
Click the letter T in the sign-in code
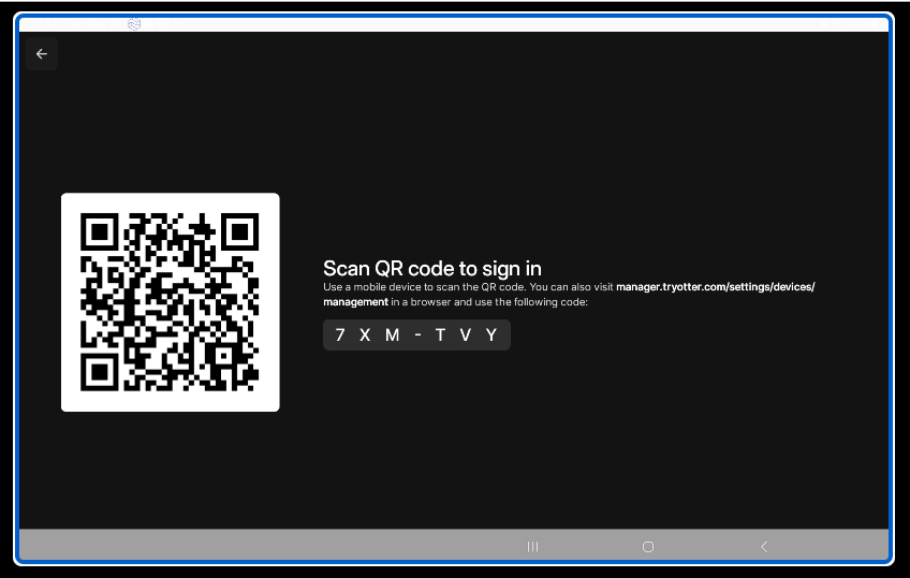pos(440,335)
